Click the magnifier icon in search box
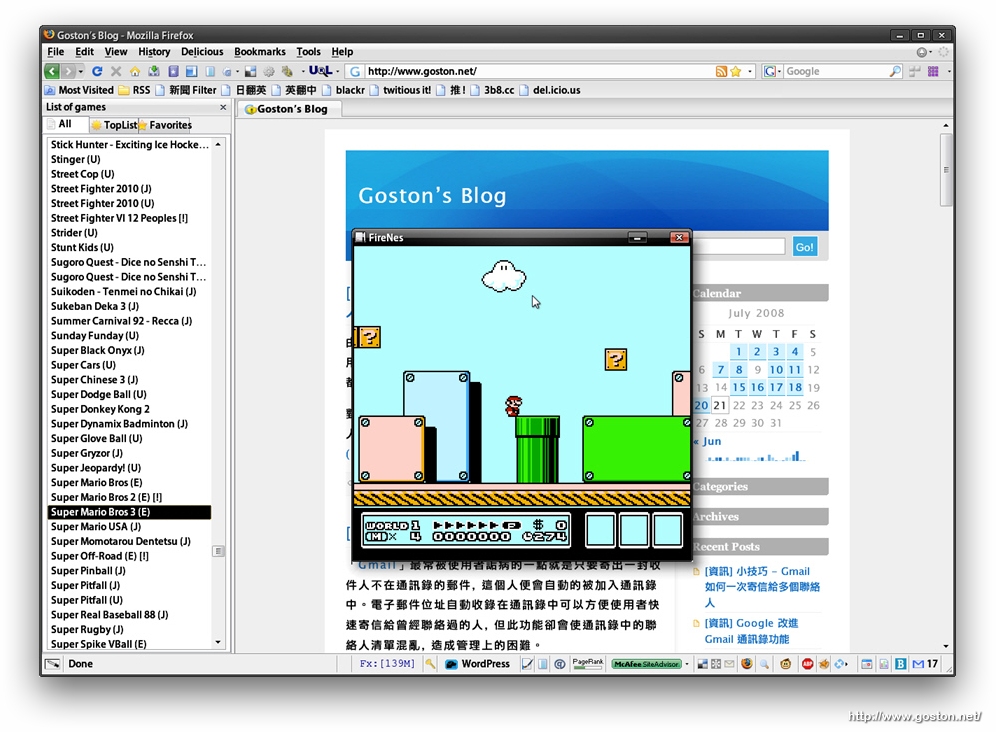Image resolution: width=996 pixels, height=732 pixels. click(895, 71)
